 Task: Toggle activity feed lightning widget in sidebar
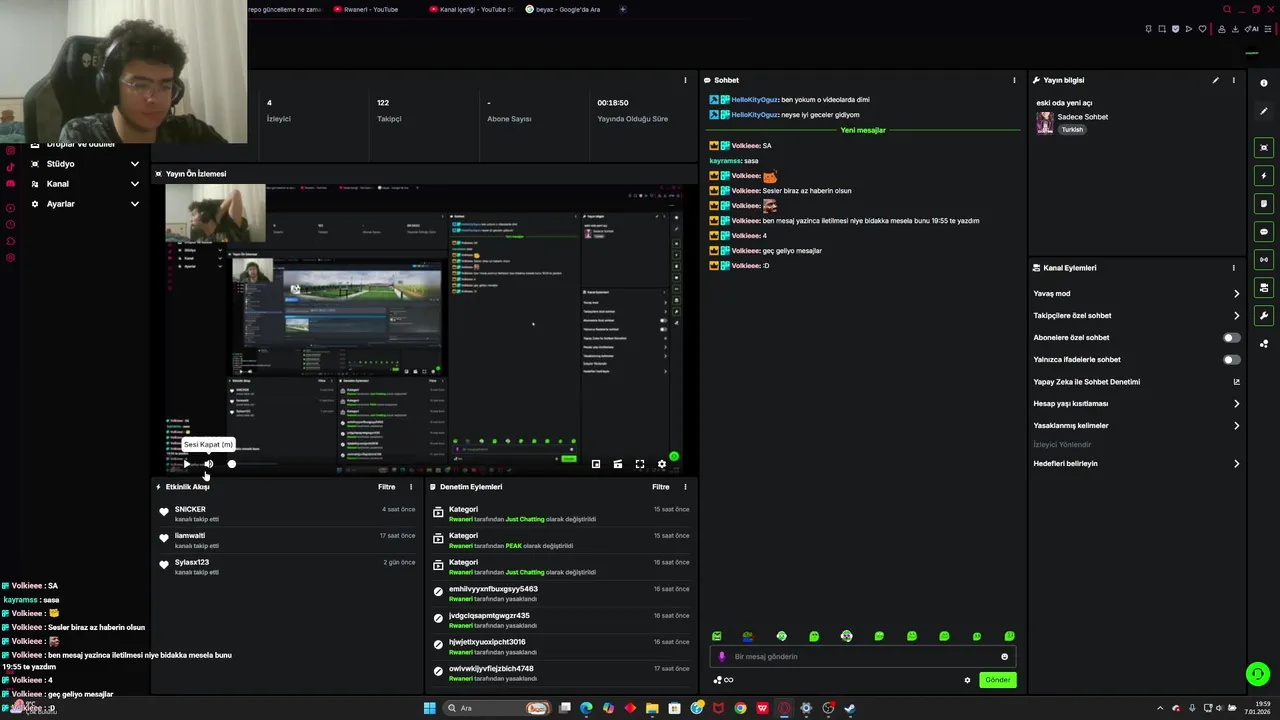coord(1264,176)
